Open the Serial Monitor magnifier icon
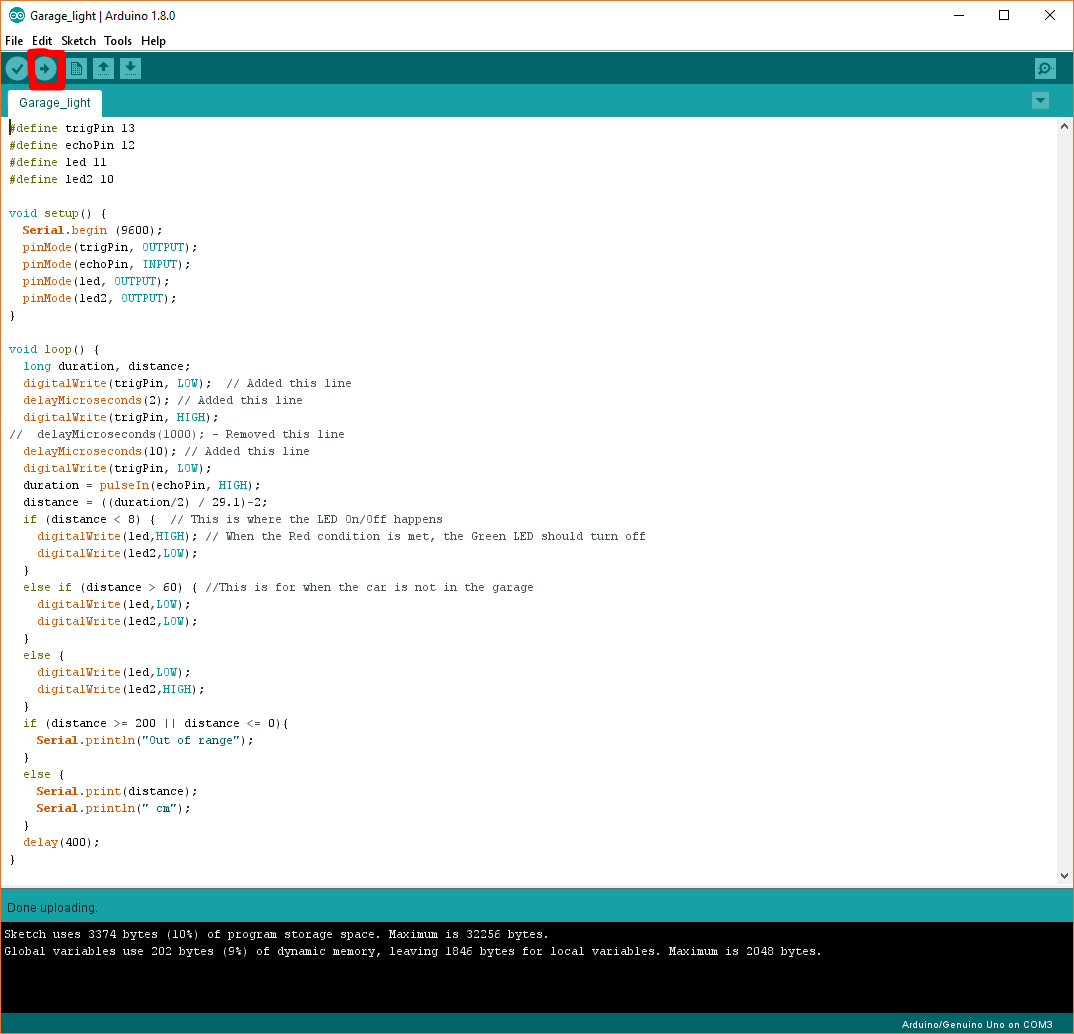 (x=1045, y=68)
